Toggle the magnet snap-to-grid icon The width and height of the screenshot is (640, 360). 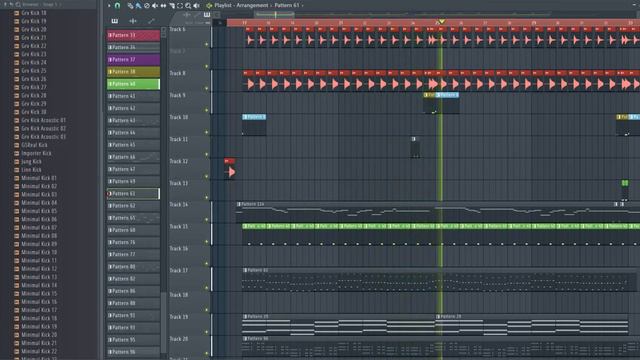tap(117, 6)
